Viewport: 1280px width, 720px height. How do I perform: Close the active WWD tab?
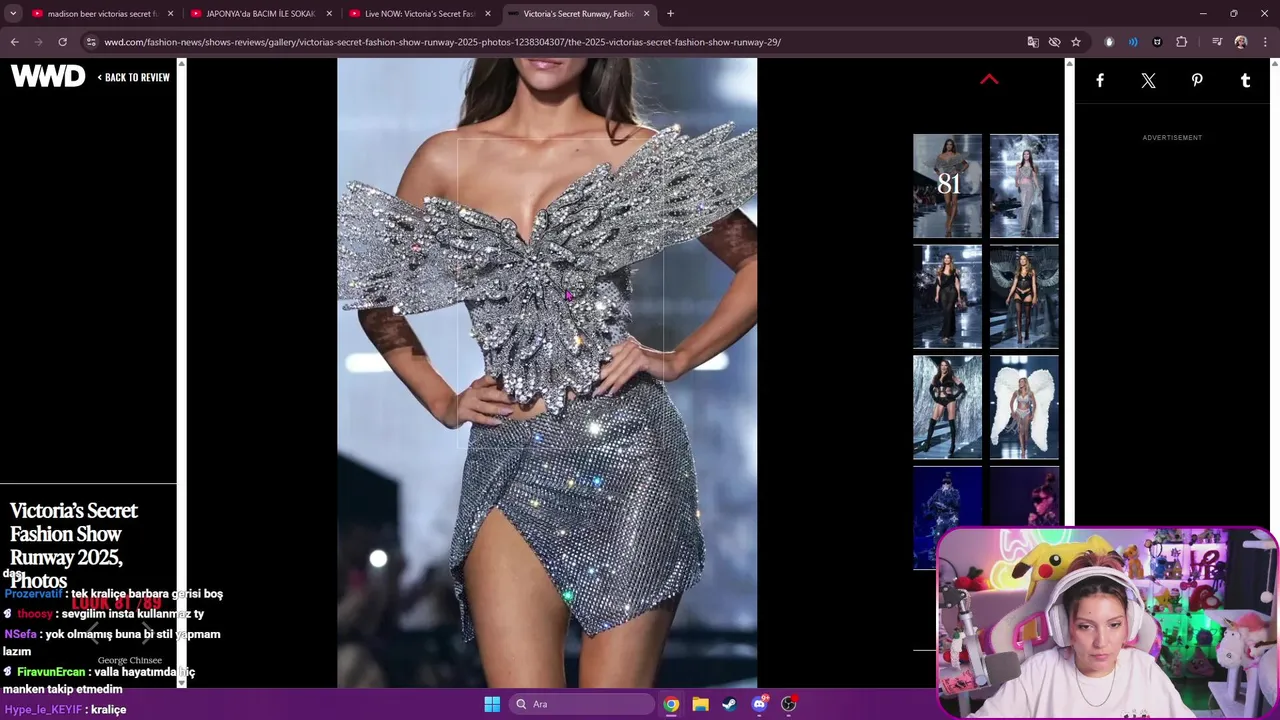[x=646, y=14]
